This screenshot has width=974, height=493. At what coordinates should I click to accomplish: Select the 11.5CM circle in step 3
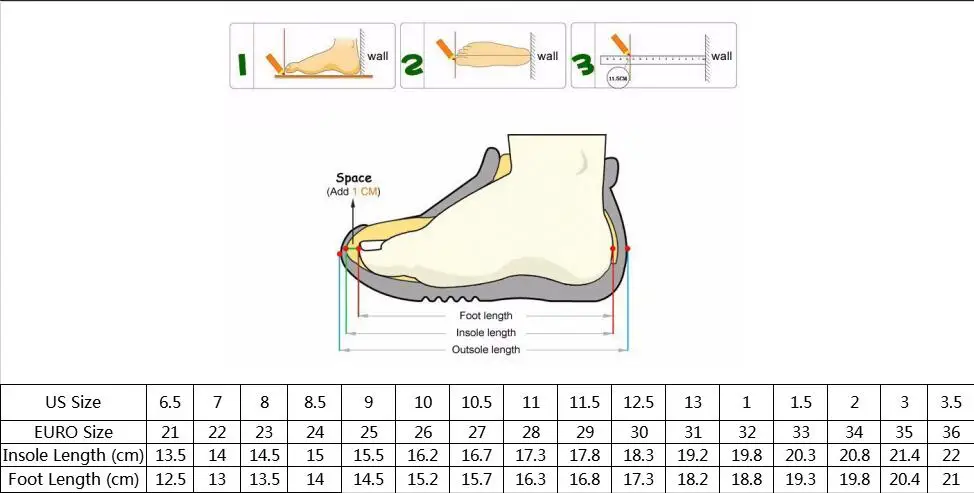click(x=617, y=78)
